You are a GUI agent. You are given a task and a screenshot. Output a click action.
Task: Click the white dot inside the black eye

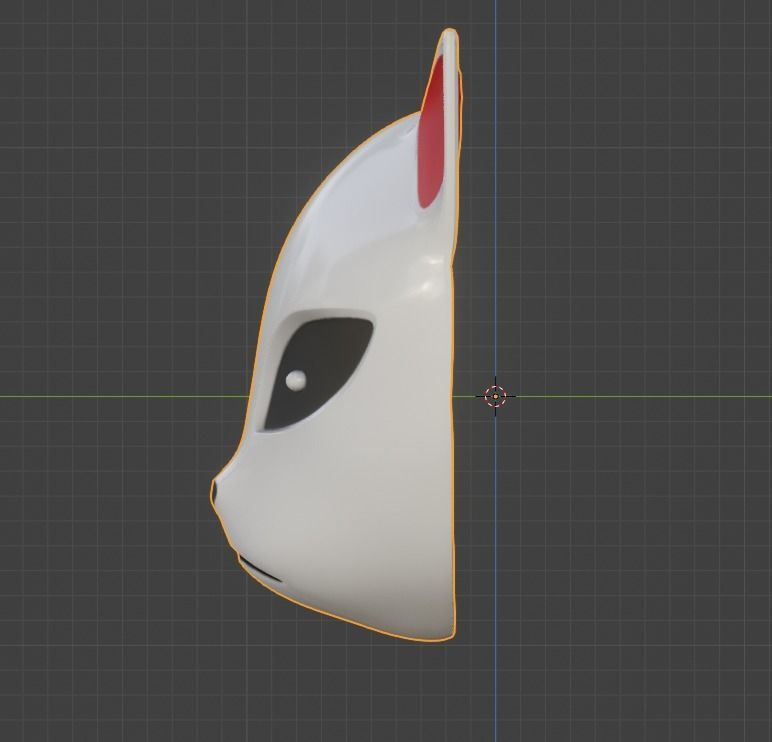coord(296,380)
